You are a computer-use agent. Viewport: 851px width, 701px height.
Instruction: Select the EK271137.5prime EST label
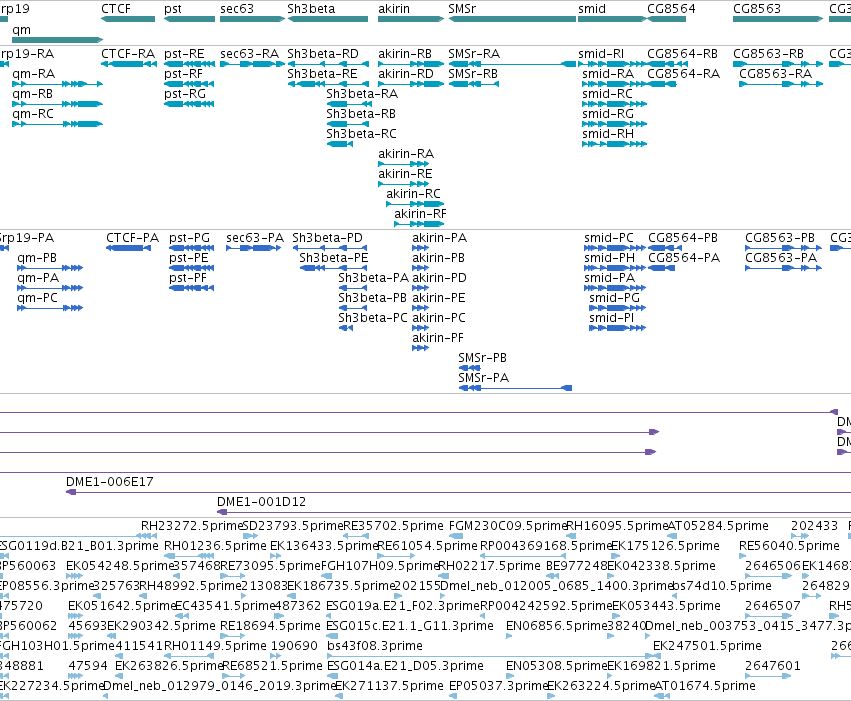point(389,686)
